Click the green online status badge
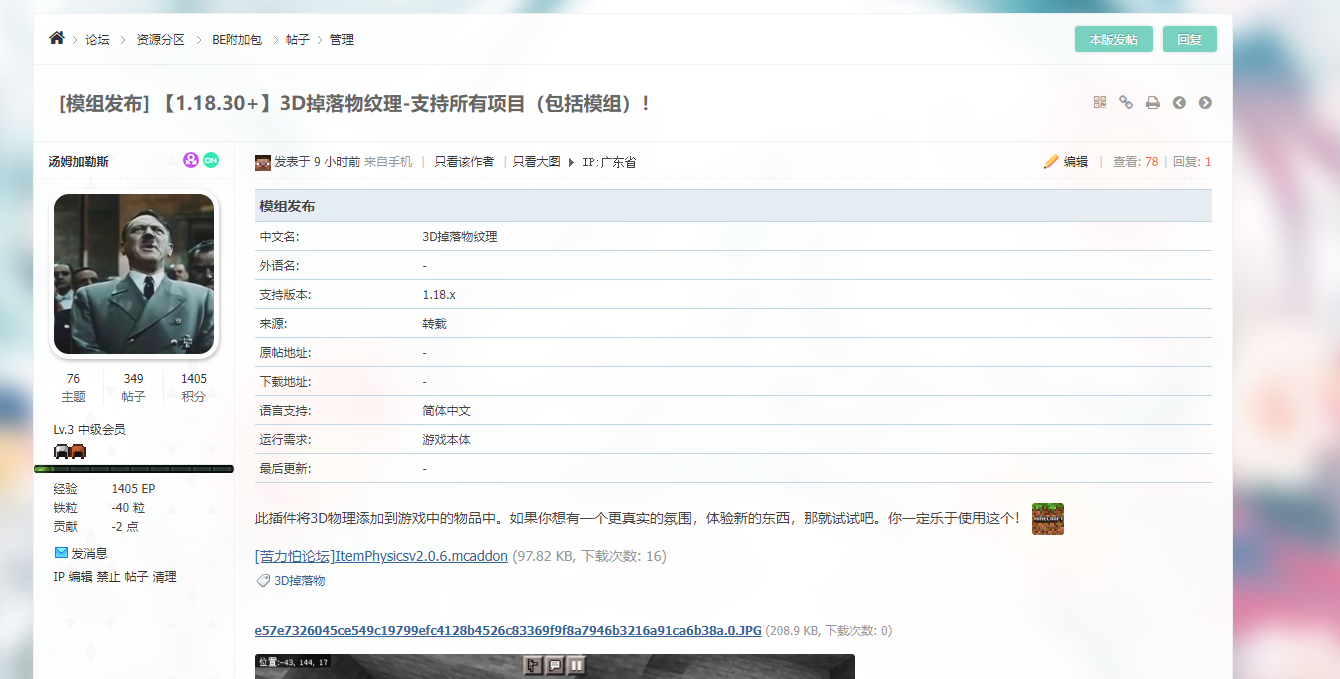Viewport: 1340px width, 679px height. pyautogui.click(x=211, y=160)
